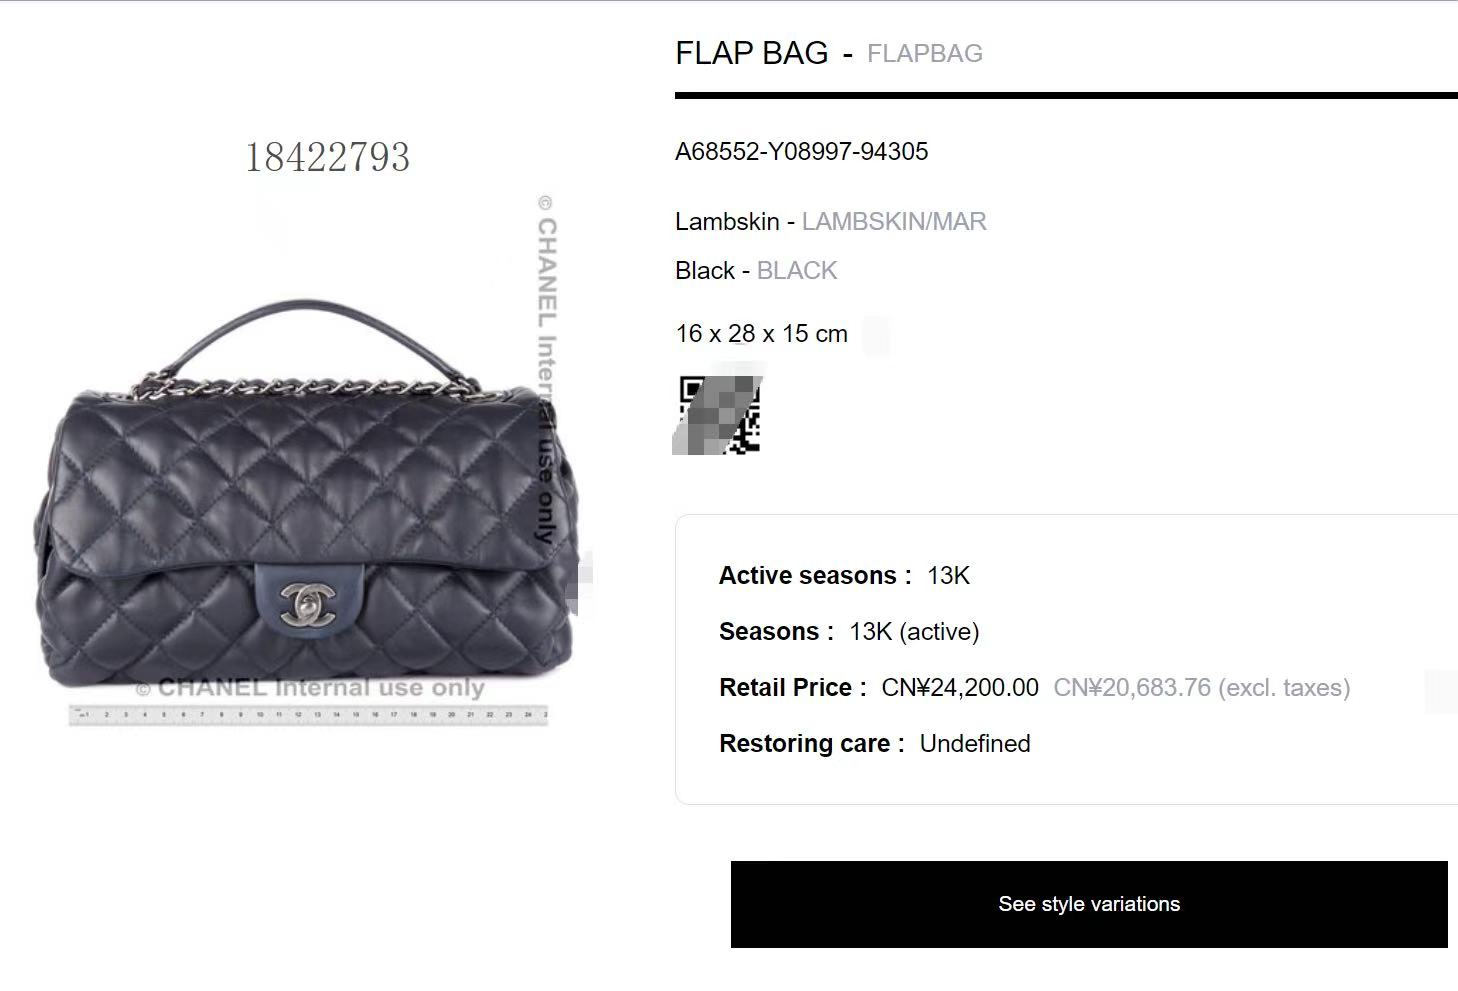Click the Lambskin material name
Viewport: 1458px width, 991px height.
[x=727, y=222]
